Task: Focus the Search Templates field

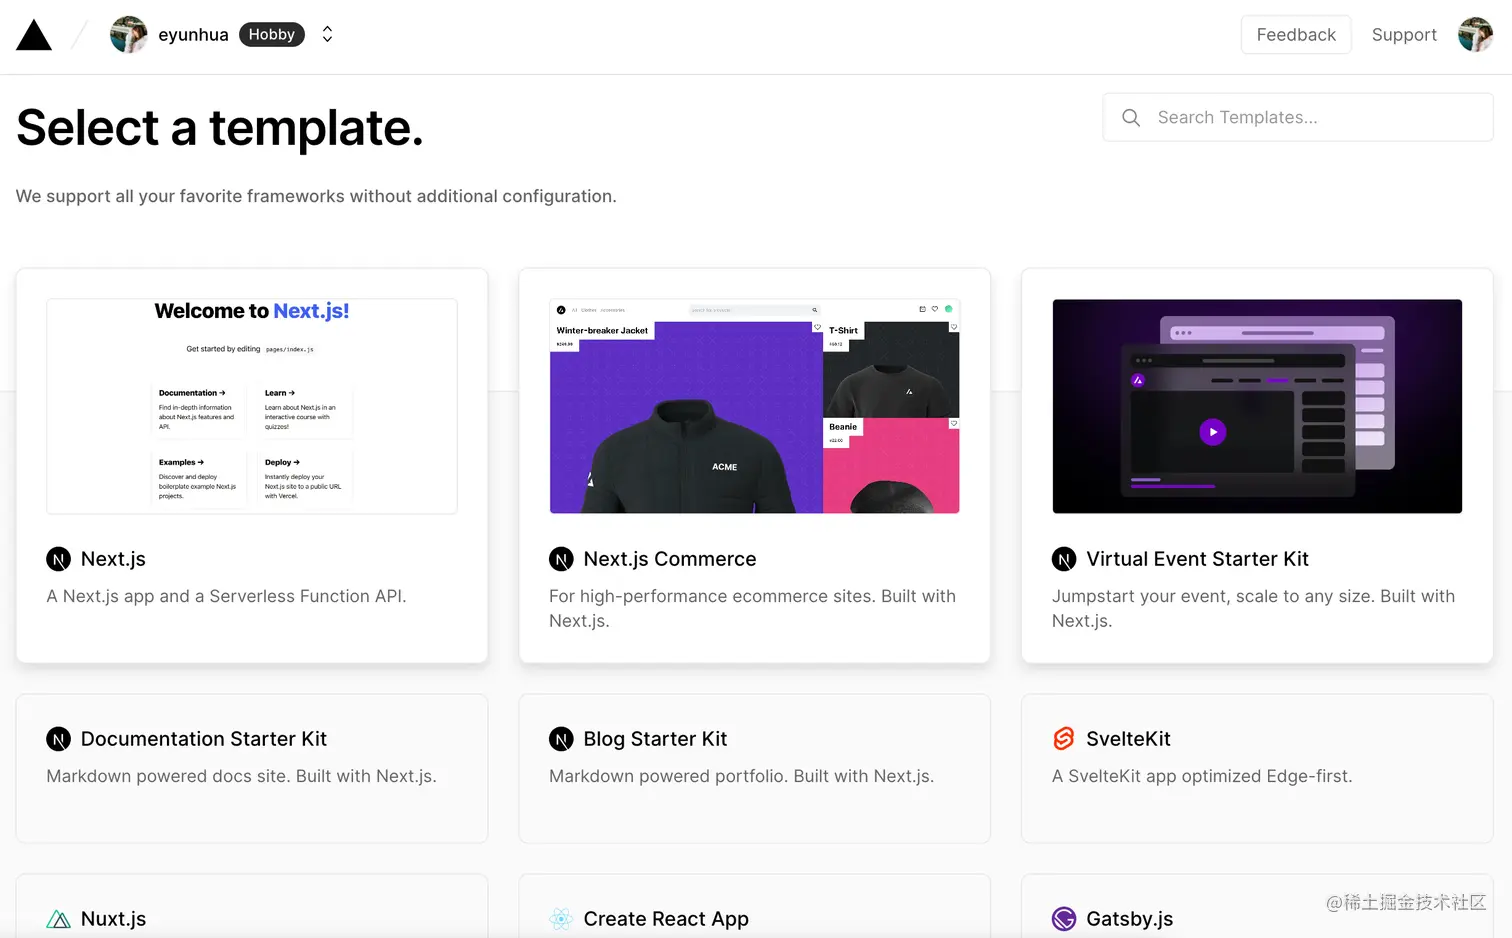Action: coord(1298,117)
